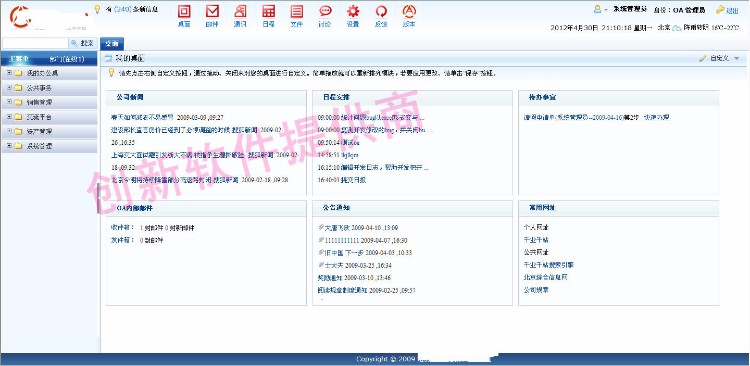Open the 讨论 discussion bubble icon
Image resolution: width=750 pixels, height=366 pixels.
click(325, 11)
